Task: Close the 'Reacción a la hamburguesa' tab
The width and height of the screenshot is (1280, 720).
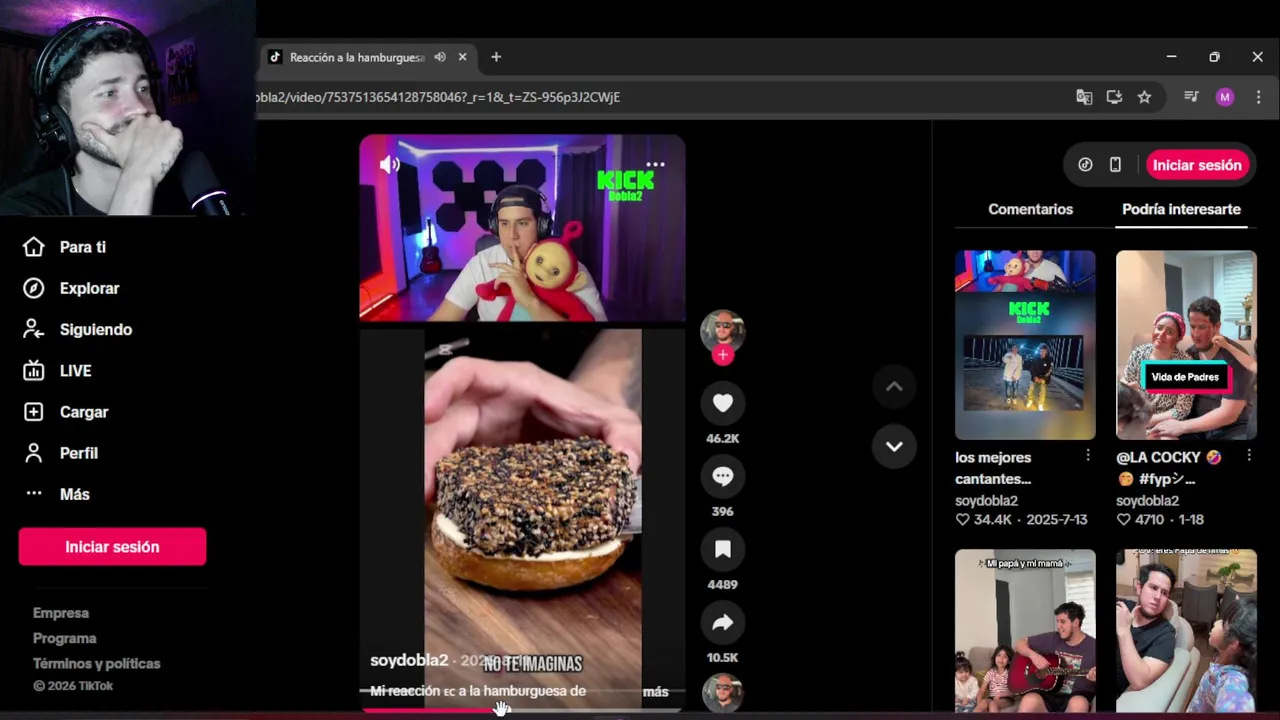Action: pyautogui.click(x=462, y=57)
